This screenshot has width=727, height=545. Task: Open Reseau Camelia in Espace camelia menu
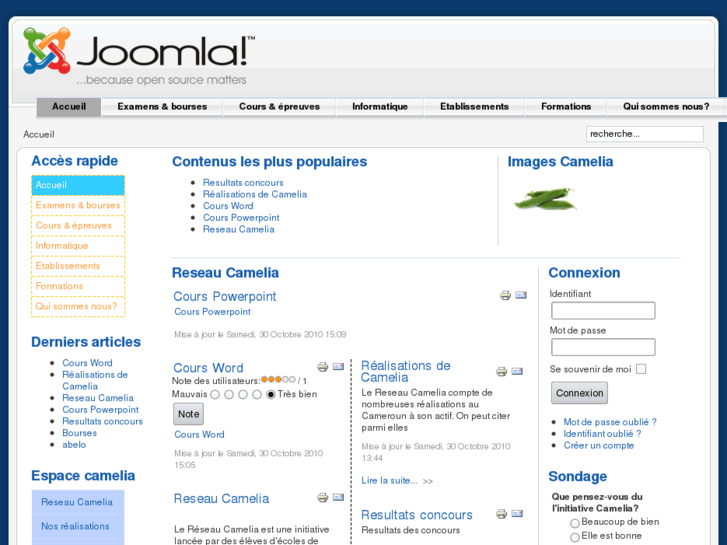(78, 502)
